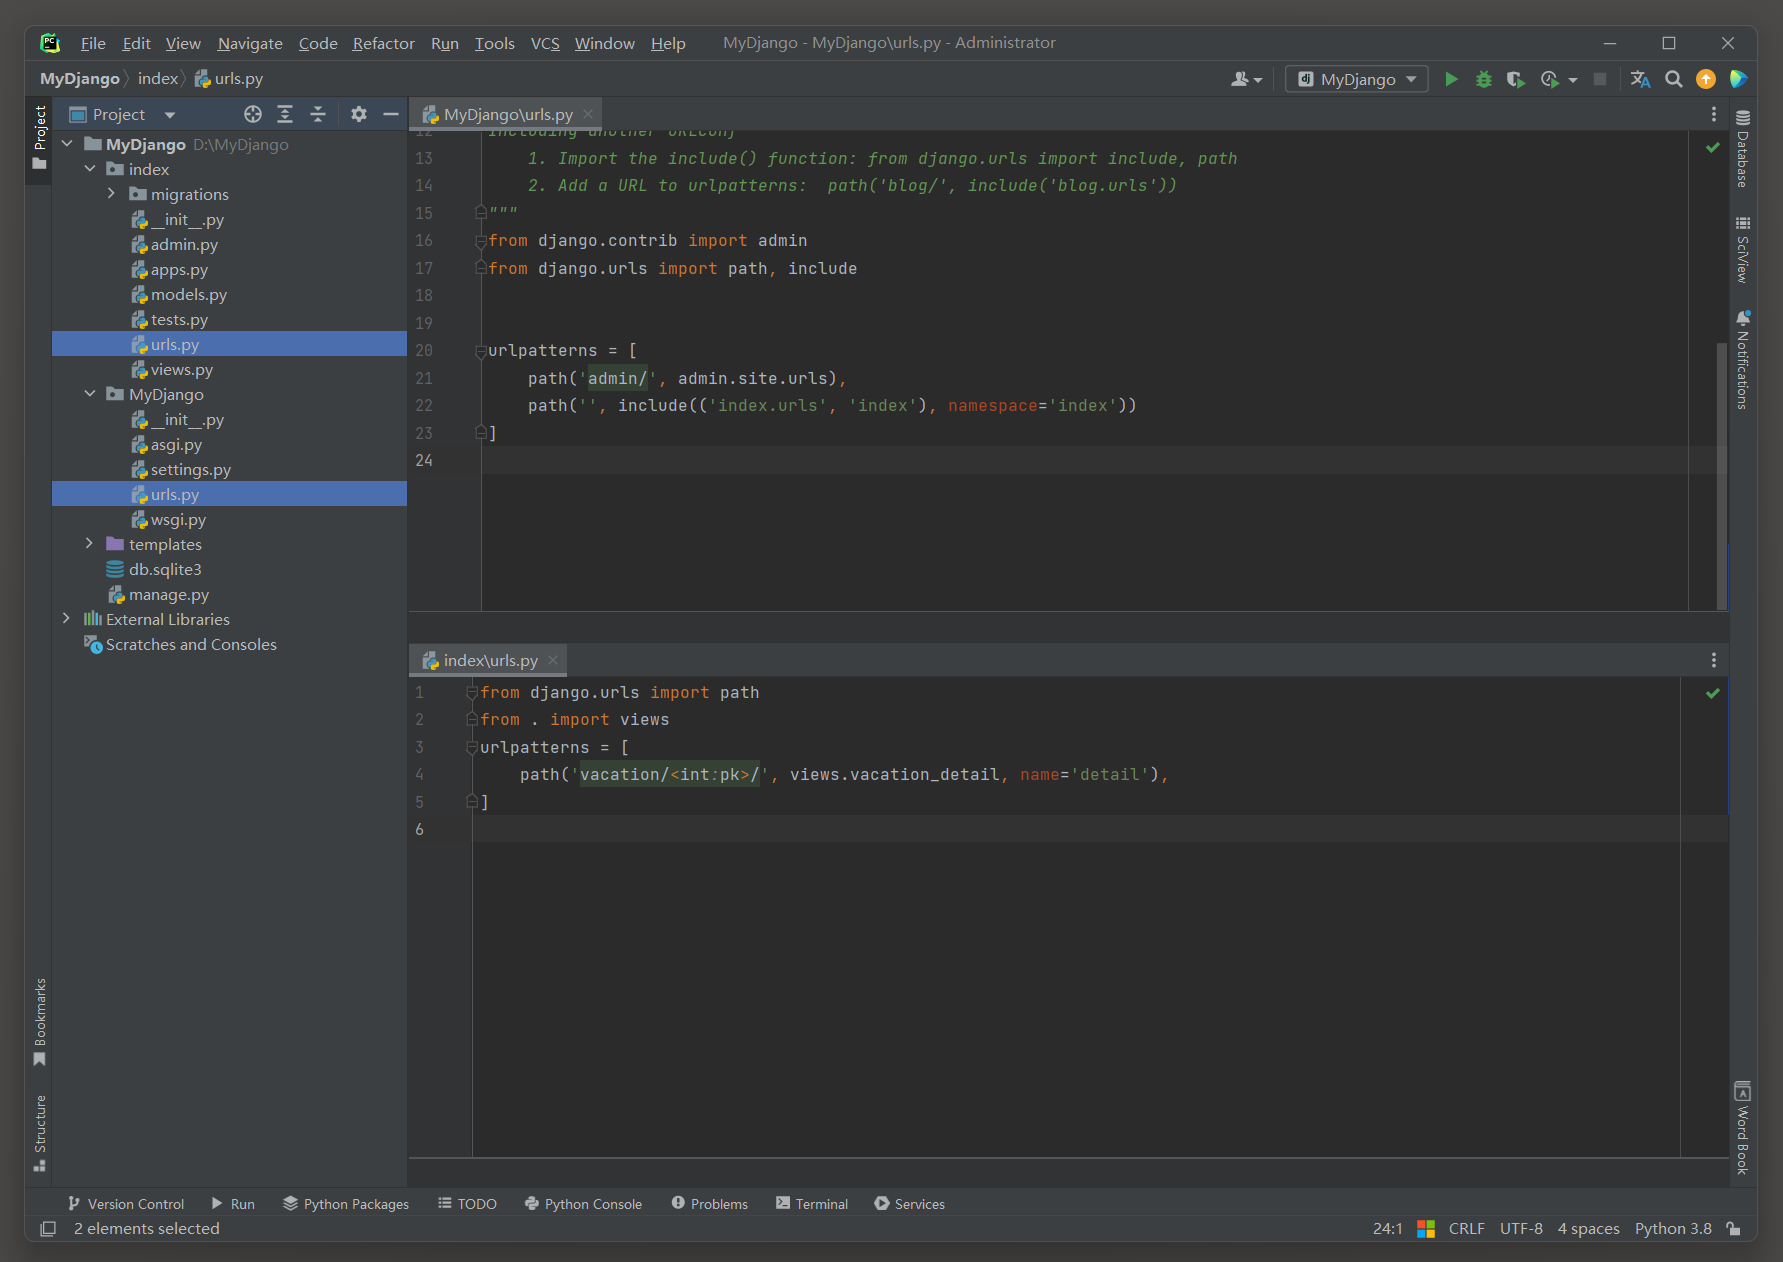Open the SciView tool window
This screenshot has height=1262, width=1783.
point(1742,250)
